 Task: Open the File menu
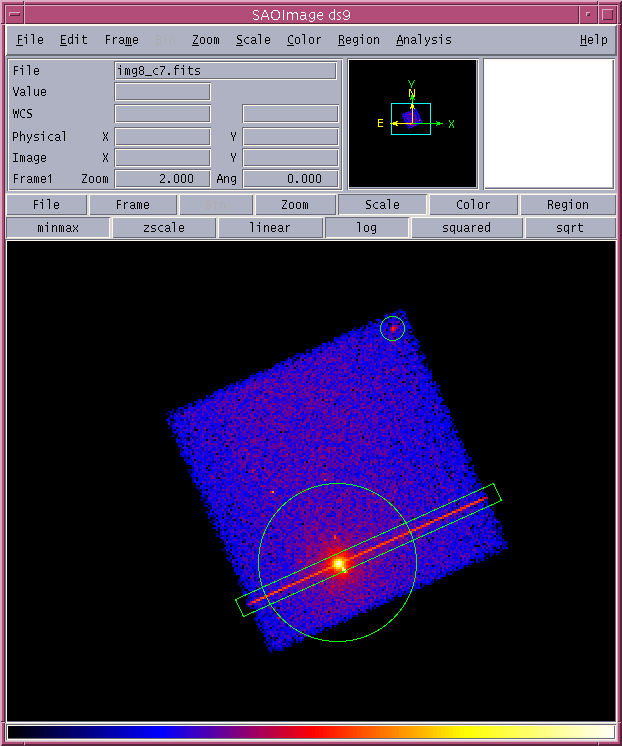[30, 40]
